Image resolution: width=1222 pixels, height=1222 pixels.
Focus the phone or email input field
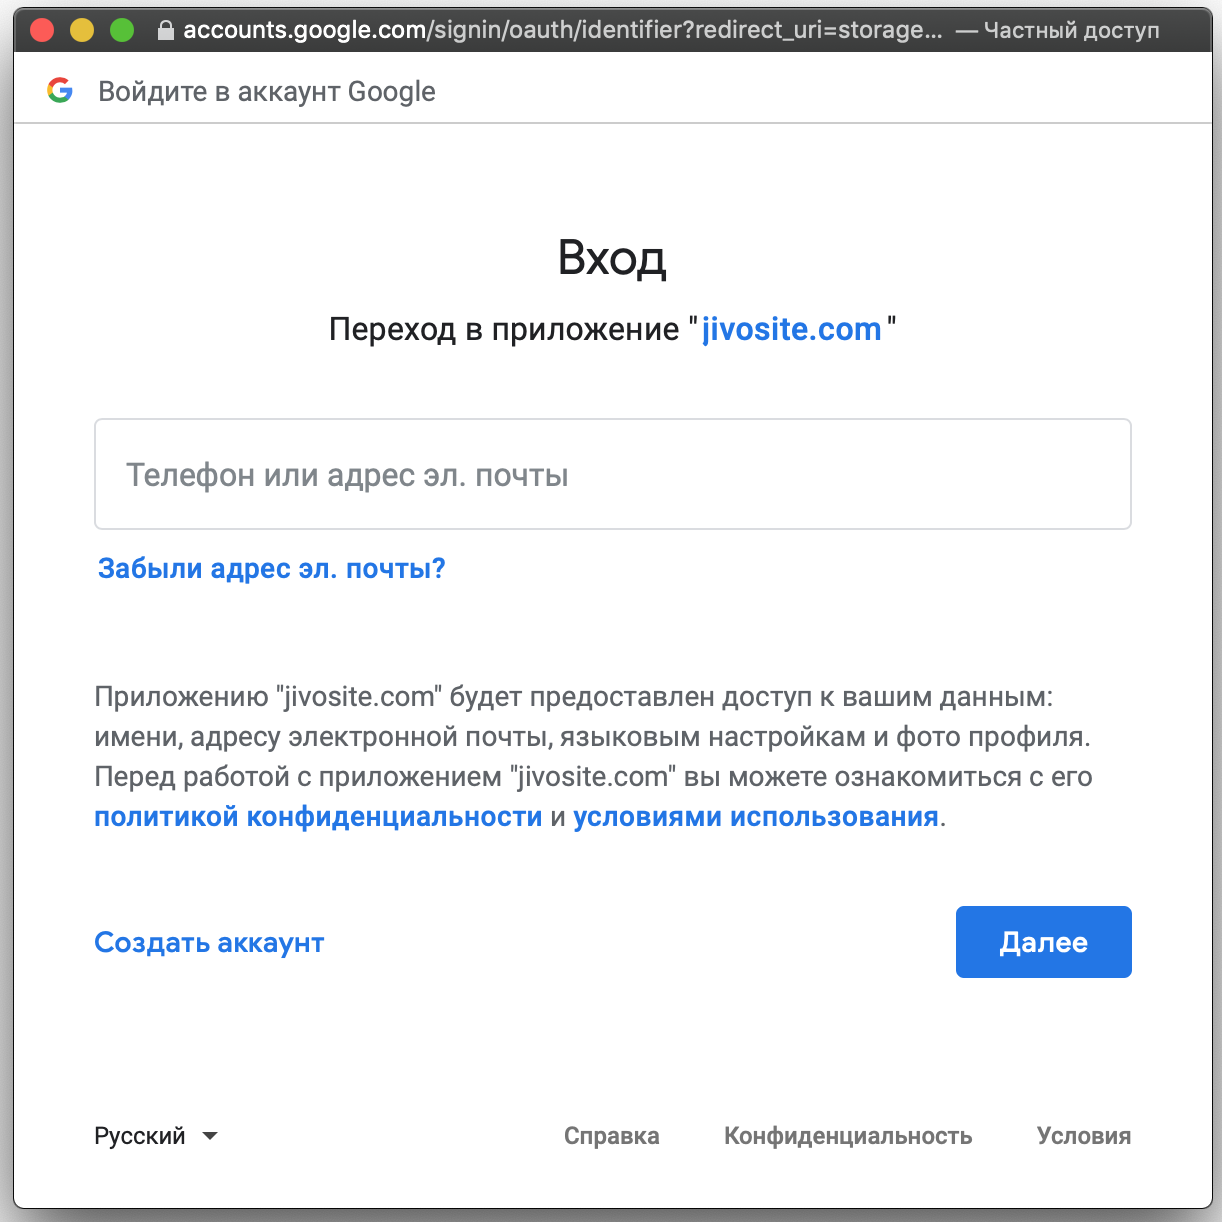pos(613,474)
